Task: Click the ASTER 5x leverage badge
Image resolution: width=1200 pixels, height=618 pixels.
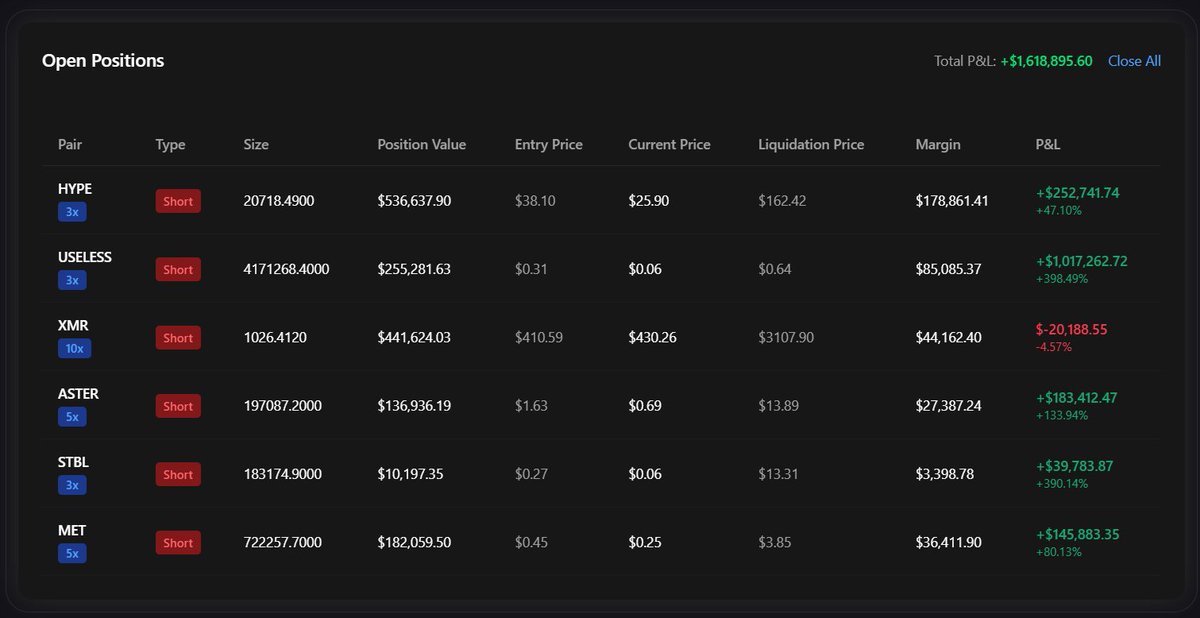Action: (x=72, y=417)
